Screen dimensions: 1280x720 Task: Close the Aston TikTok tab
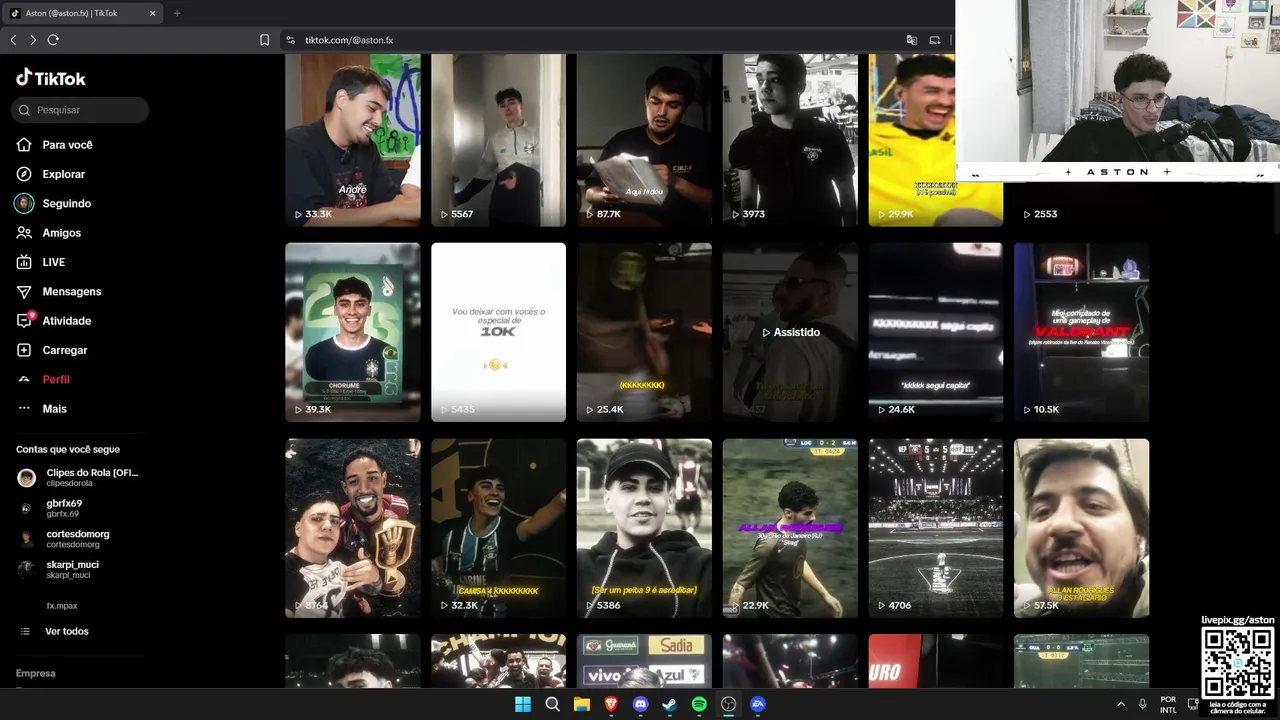coord(152,13)
